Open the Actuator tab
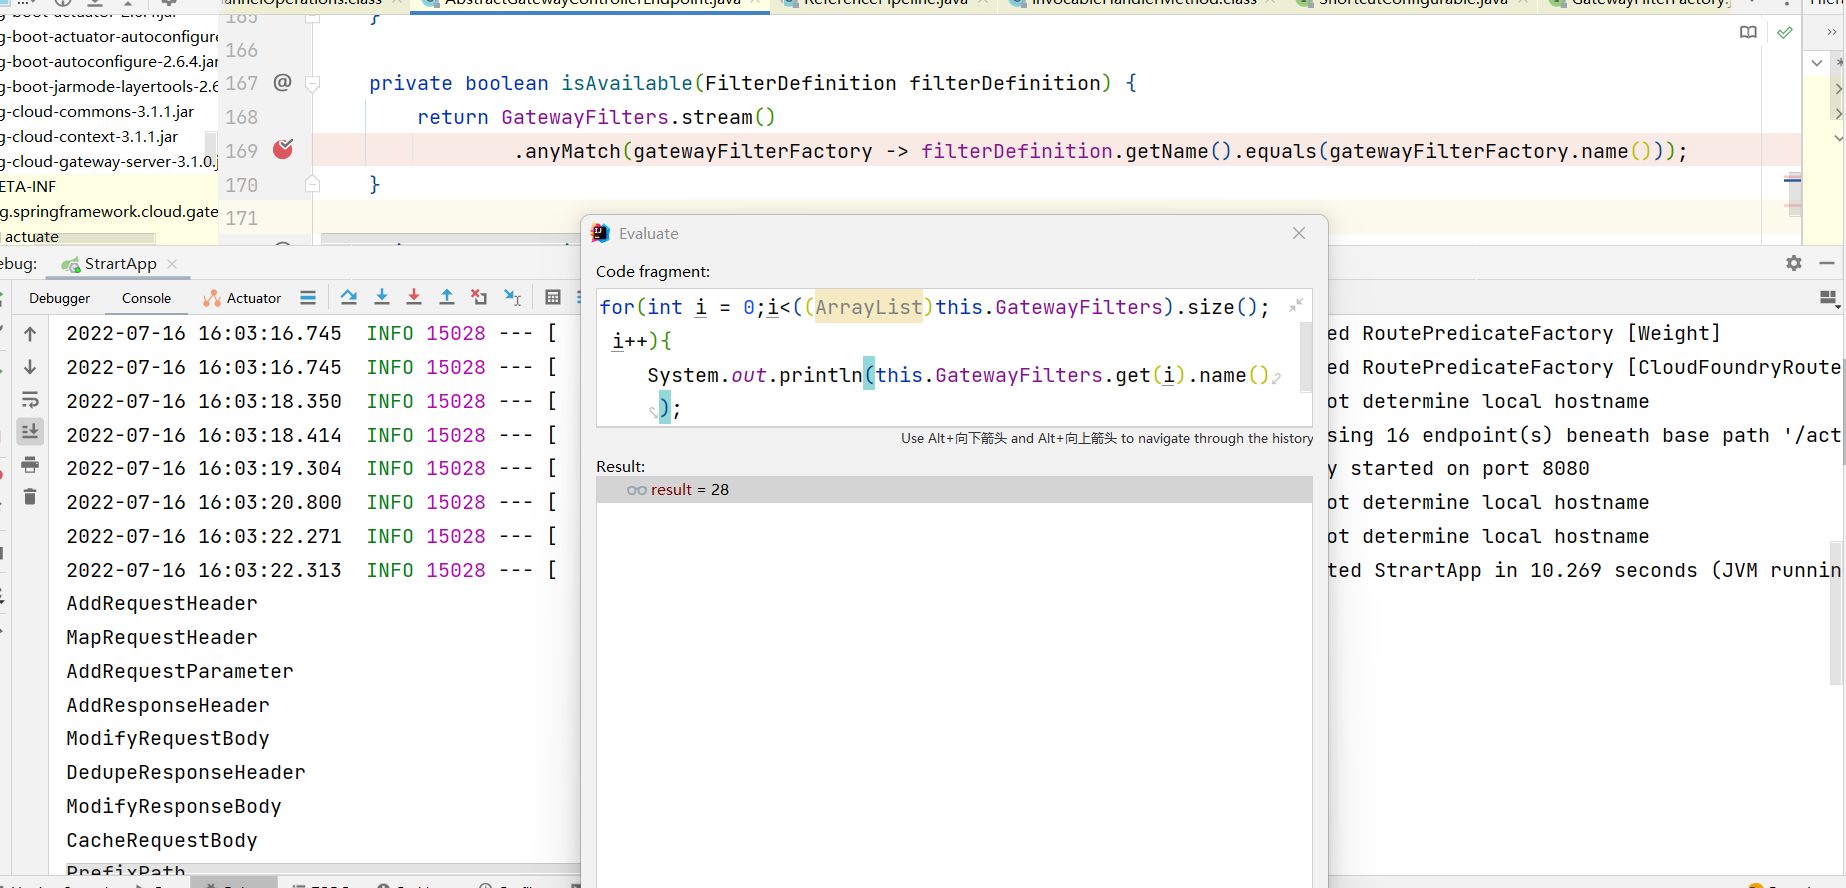The image size is (1846, 888). point(242,298)
